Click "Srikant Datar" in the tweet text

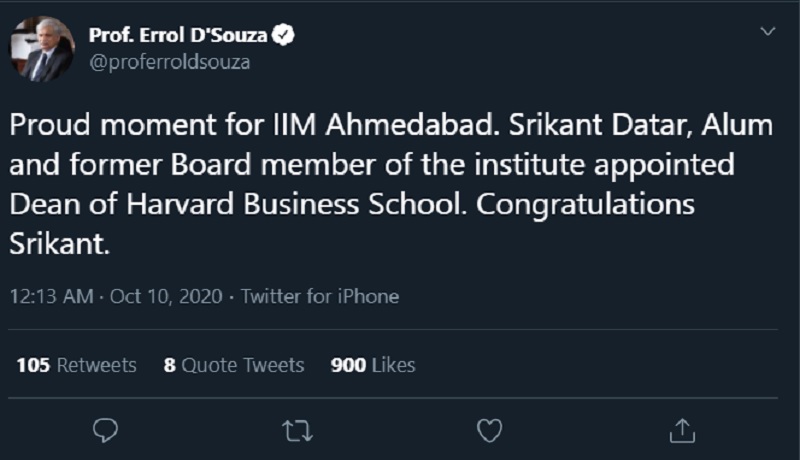click(x=587, y=128)
